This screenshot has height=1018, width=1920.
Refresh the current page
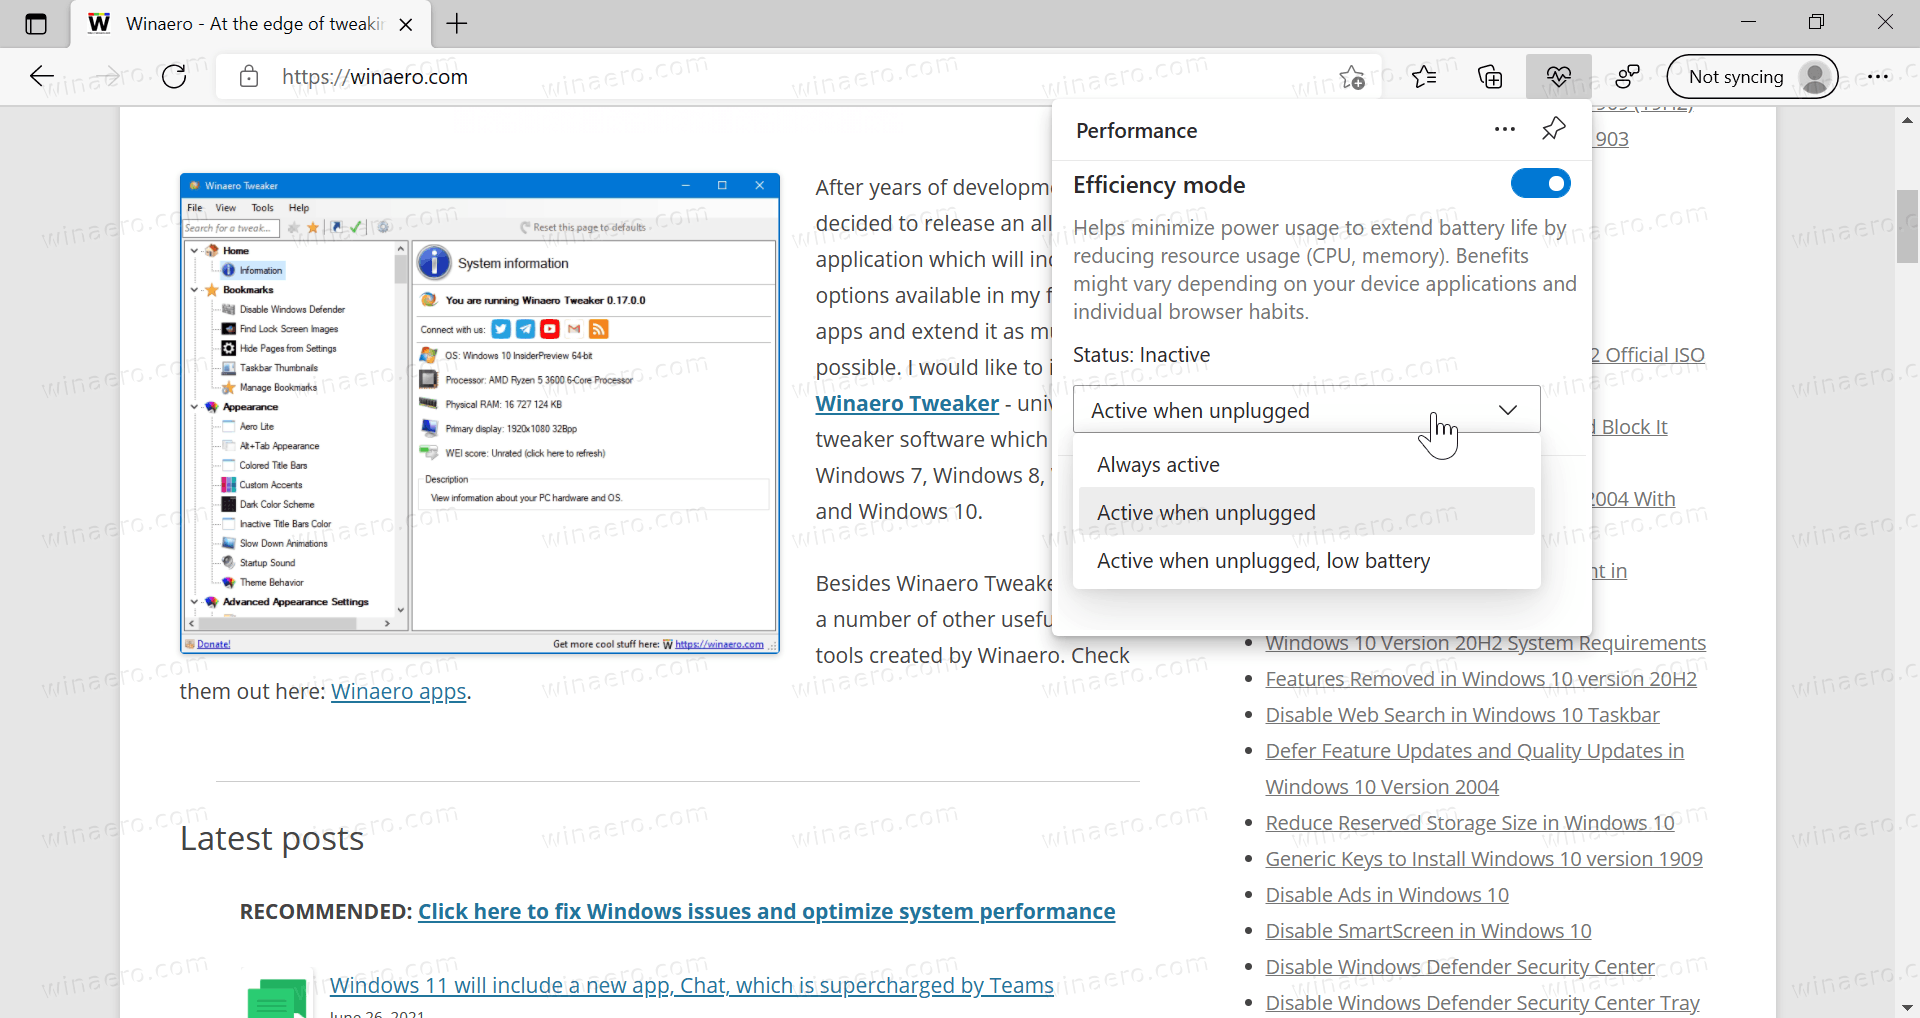tap(174, 77)
